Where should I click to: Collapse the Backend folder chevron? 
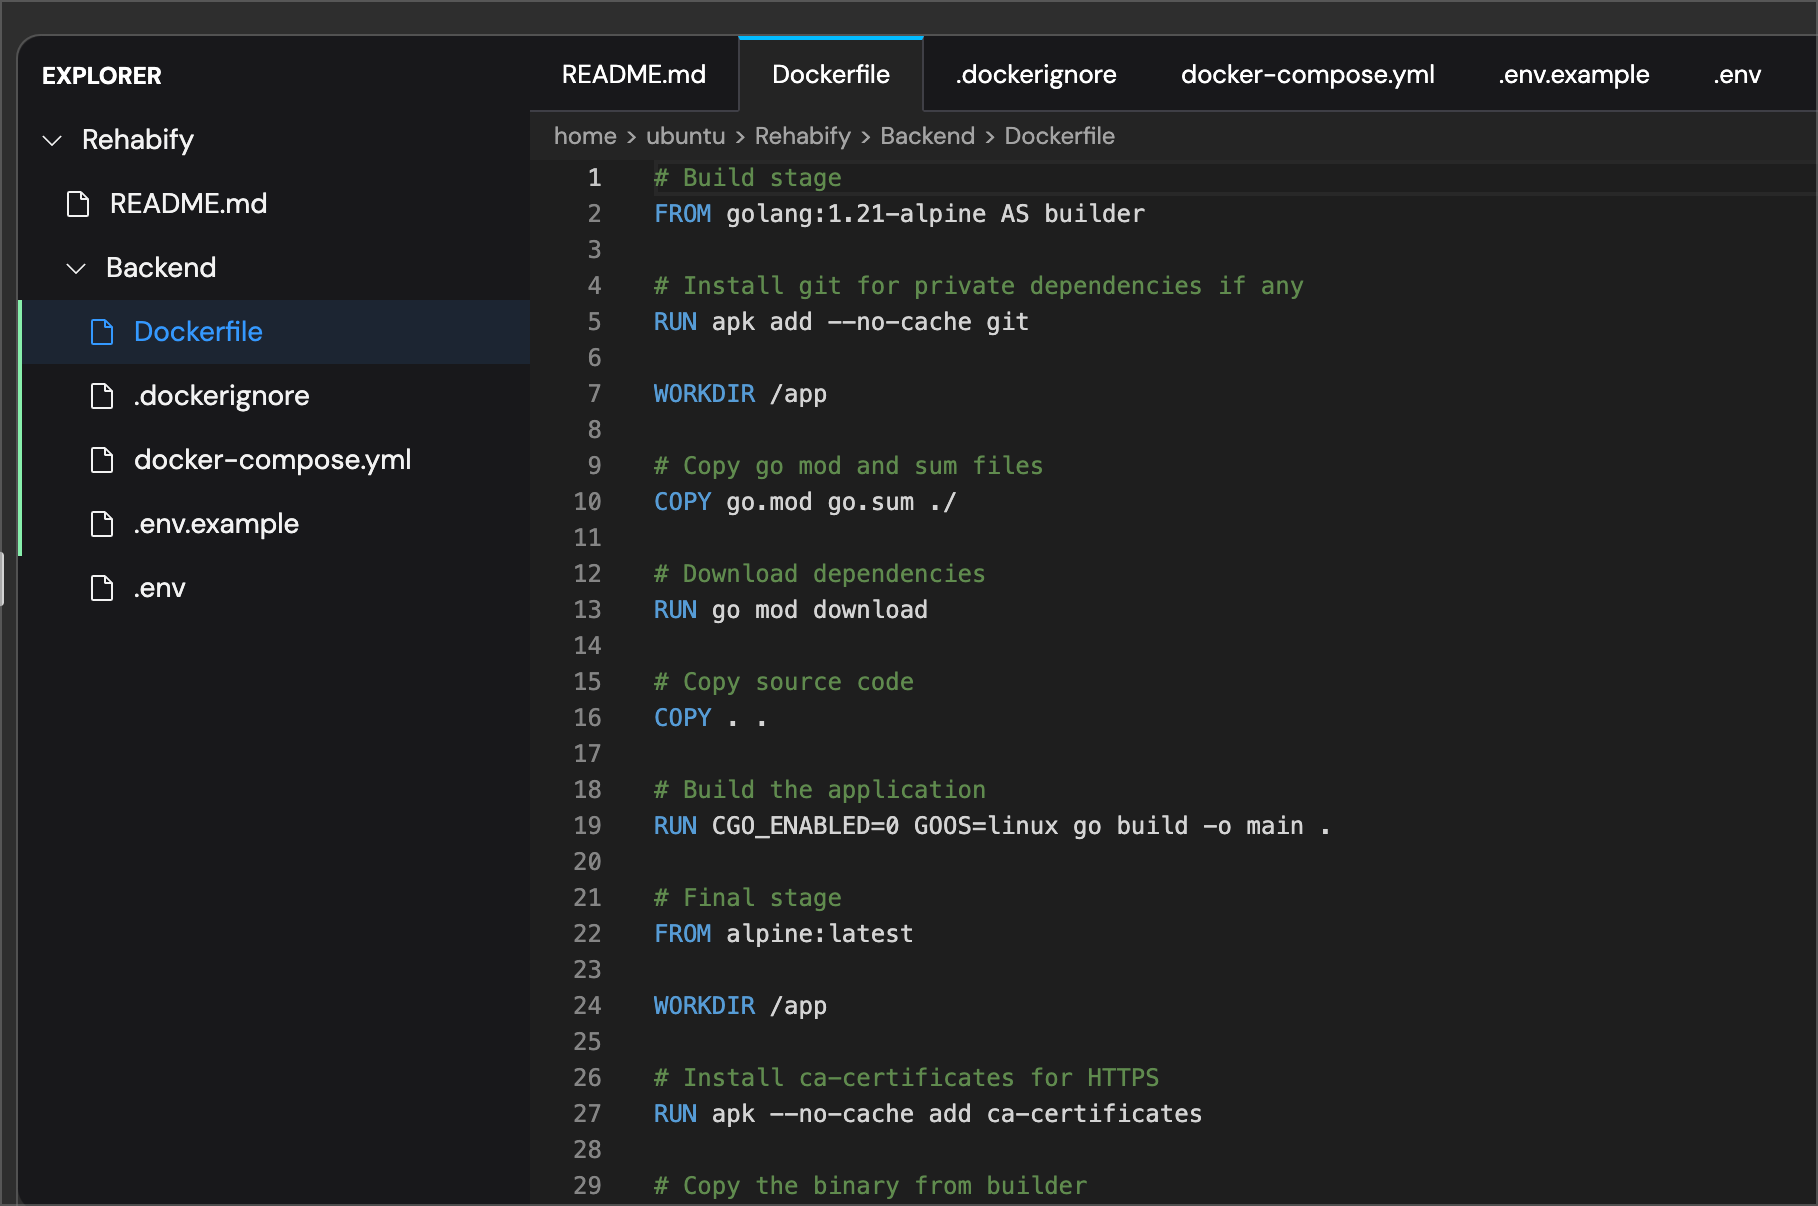click(x=76, y=268)
